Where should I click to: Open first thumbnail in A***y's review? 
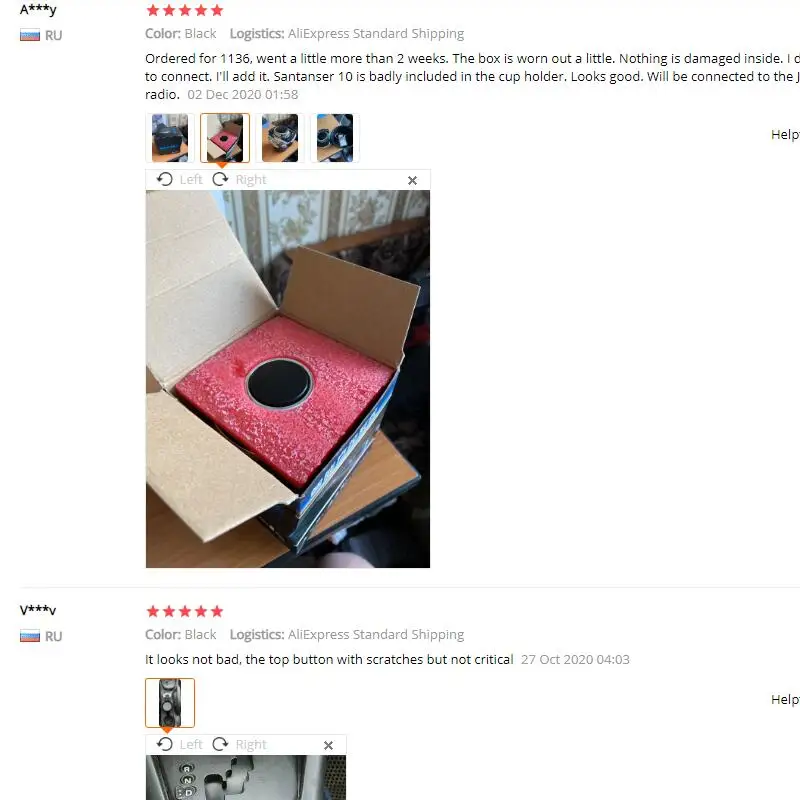coord(170,138)
